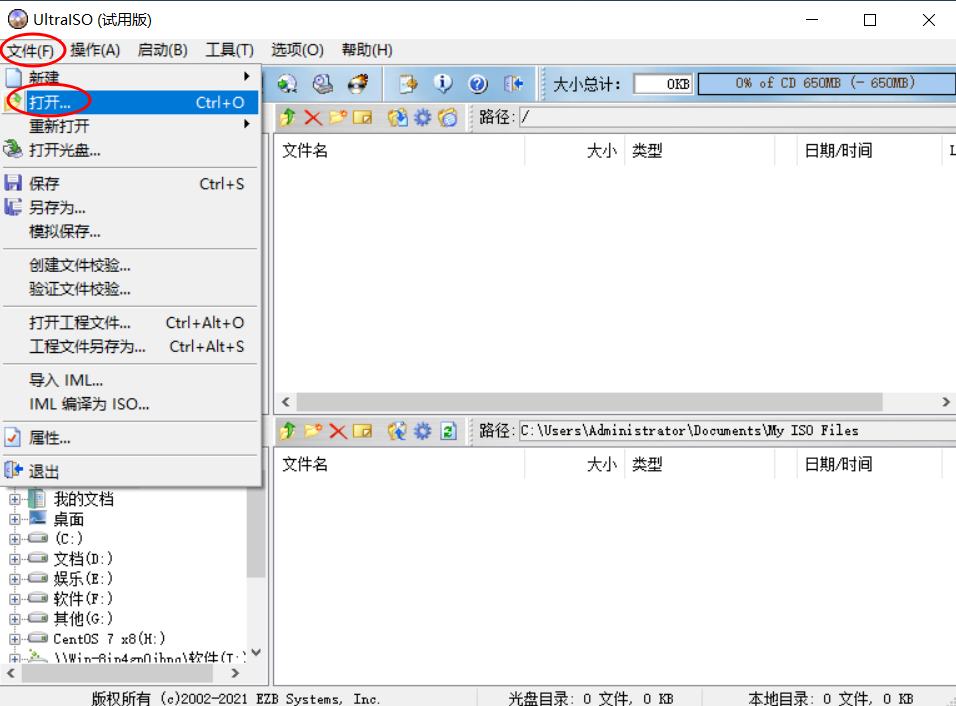This screenshot has width=956, height=706.
Task: Choose 打开... from the file menu
Action: click(131, 102)
